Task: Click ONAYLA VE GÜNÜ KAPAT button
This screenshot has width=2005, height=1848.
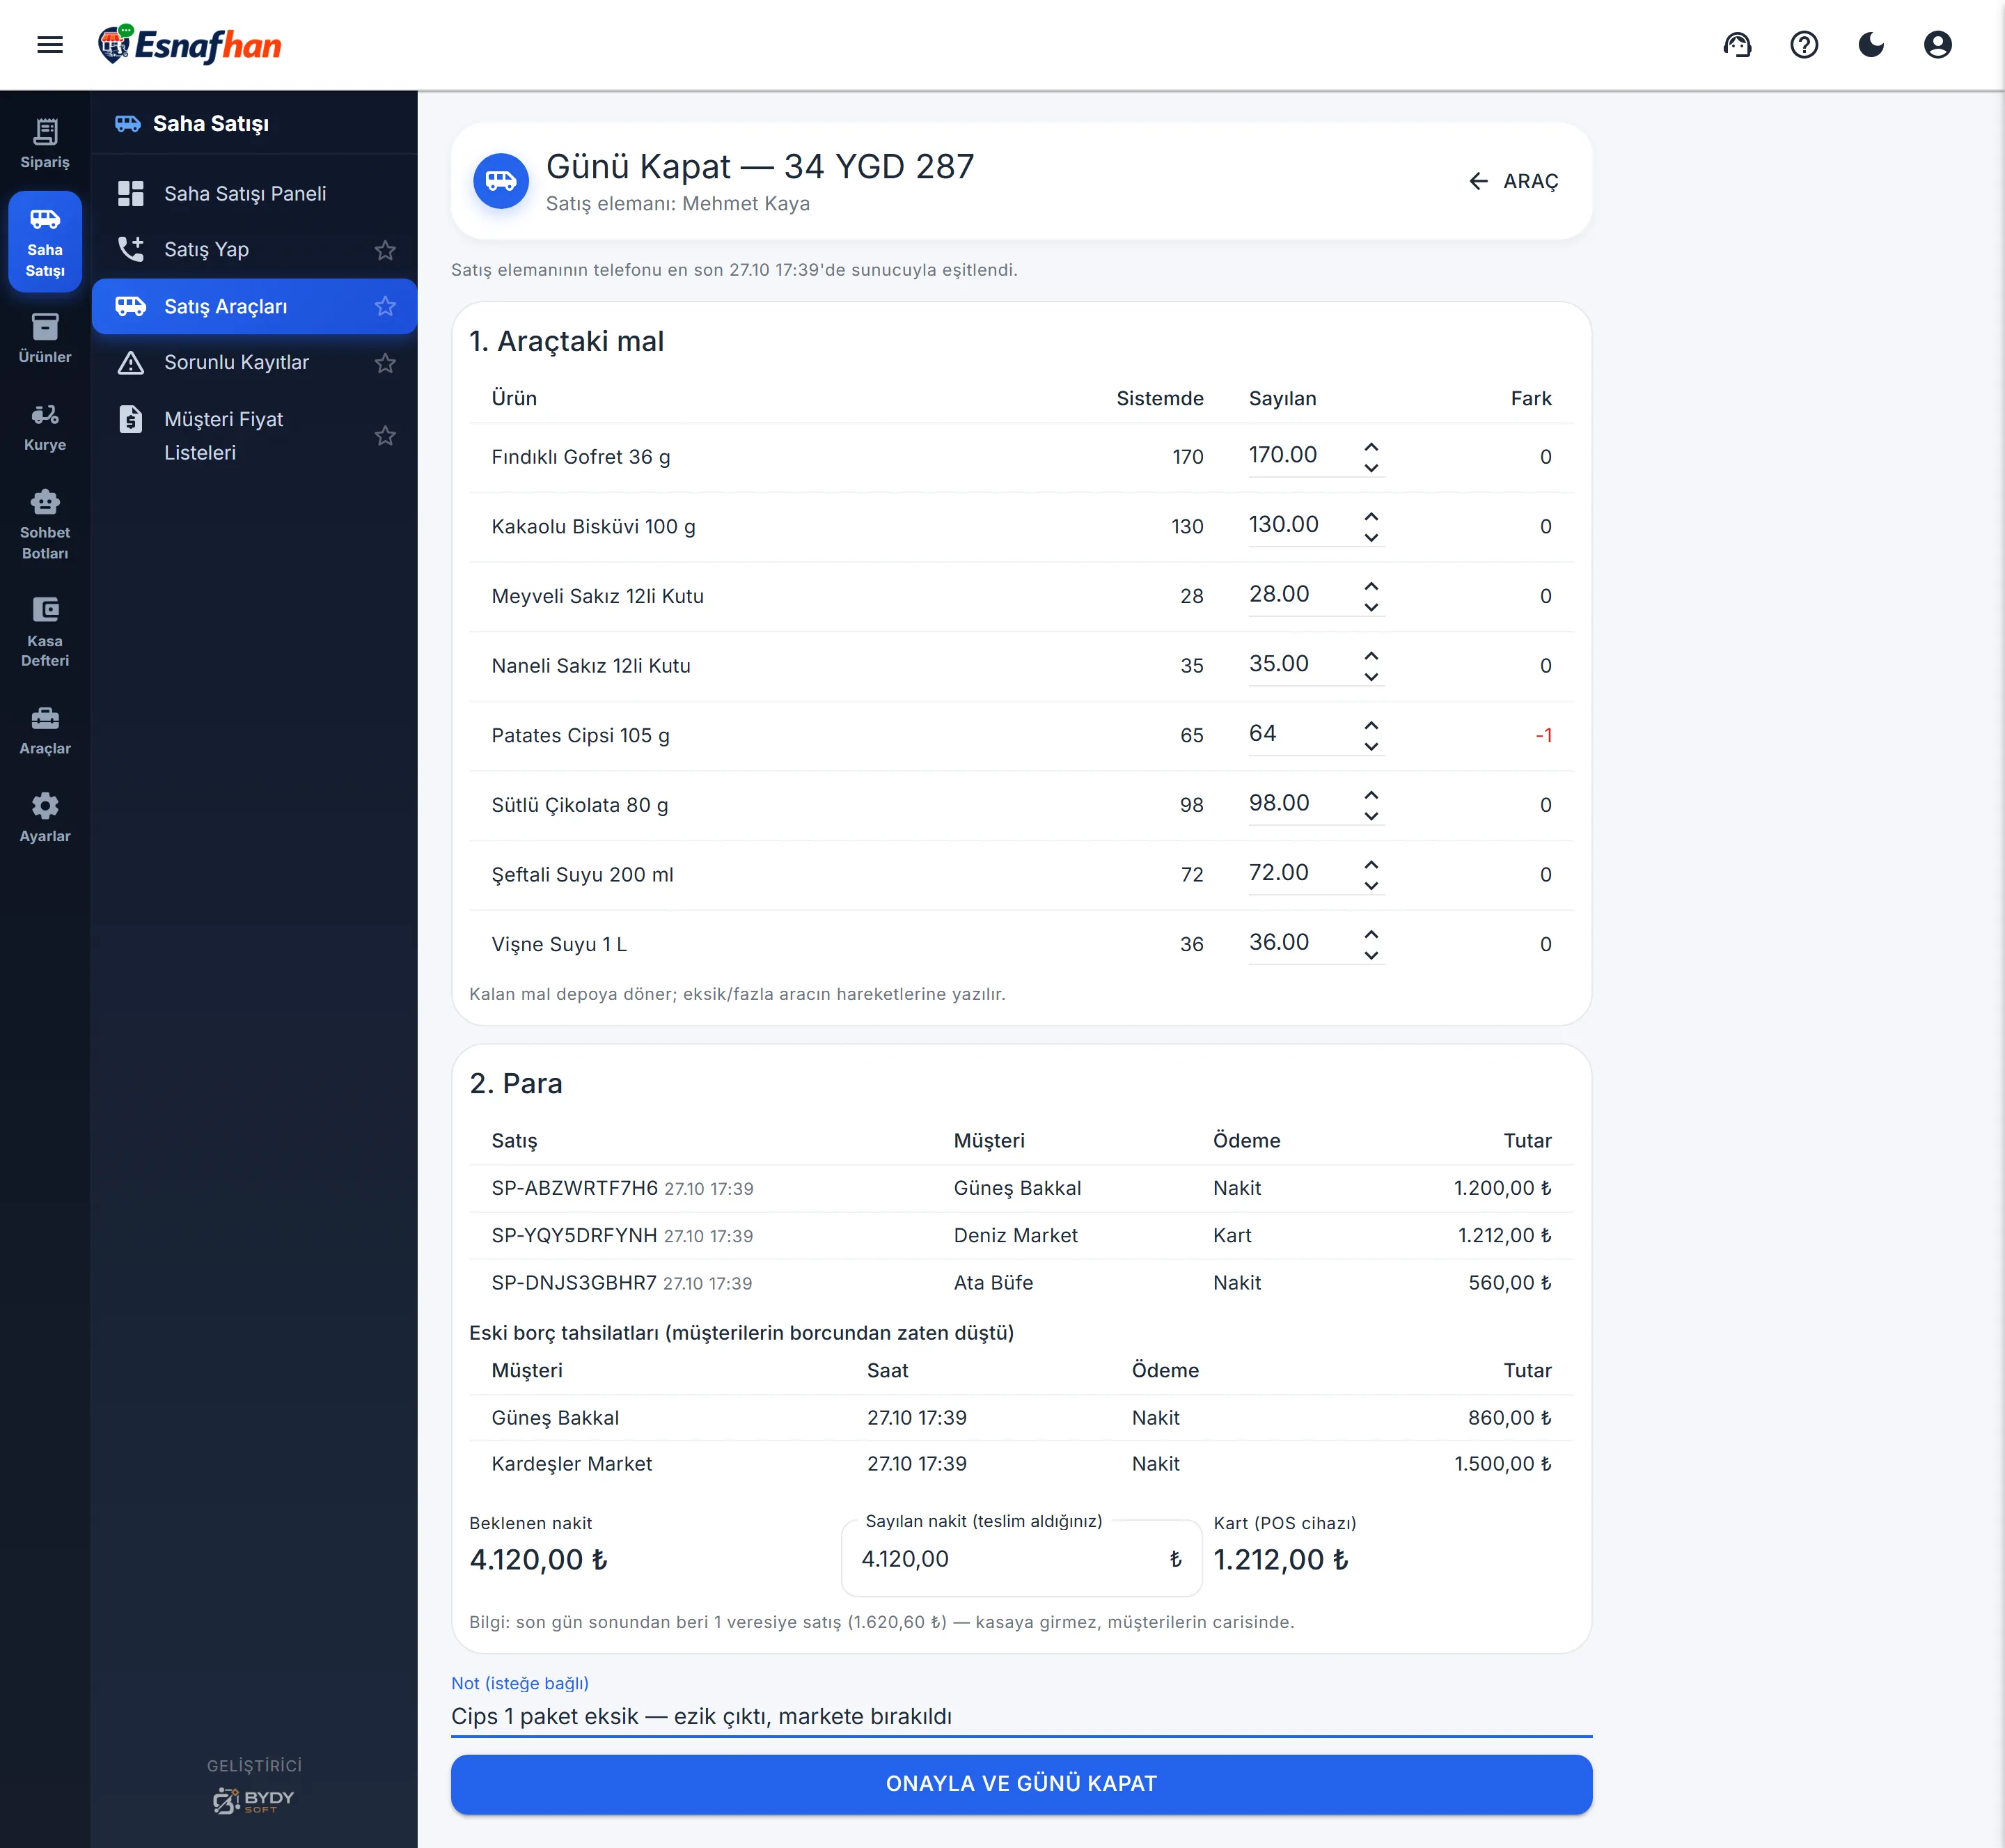Action: (x=1021, y=1784)
